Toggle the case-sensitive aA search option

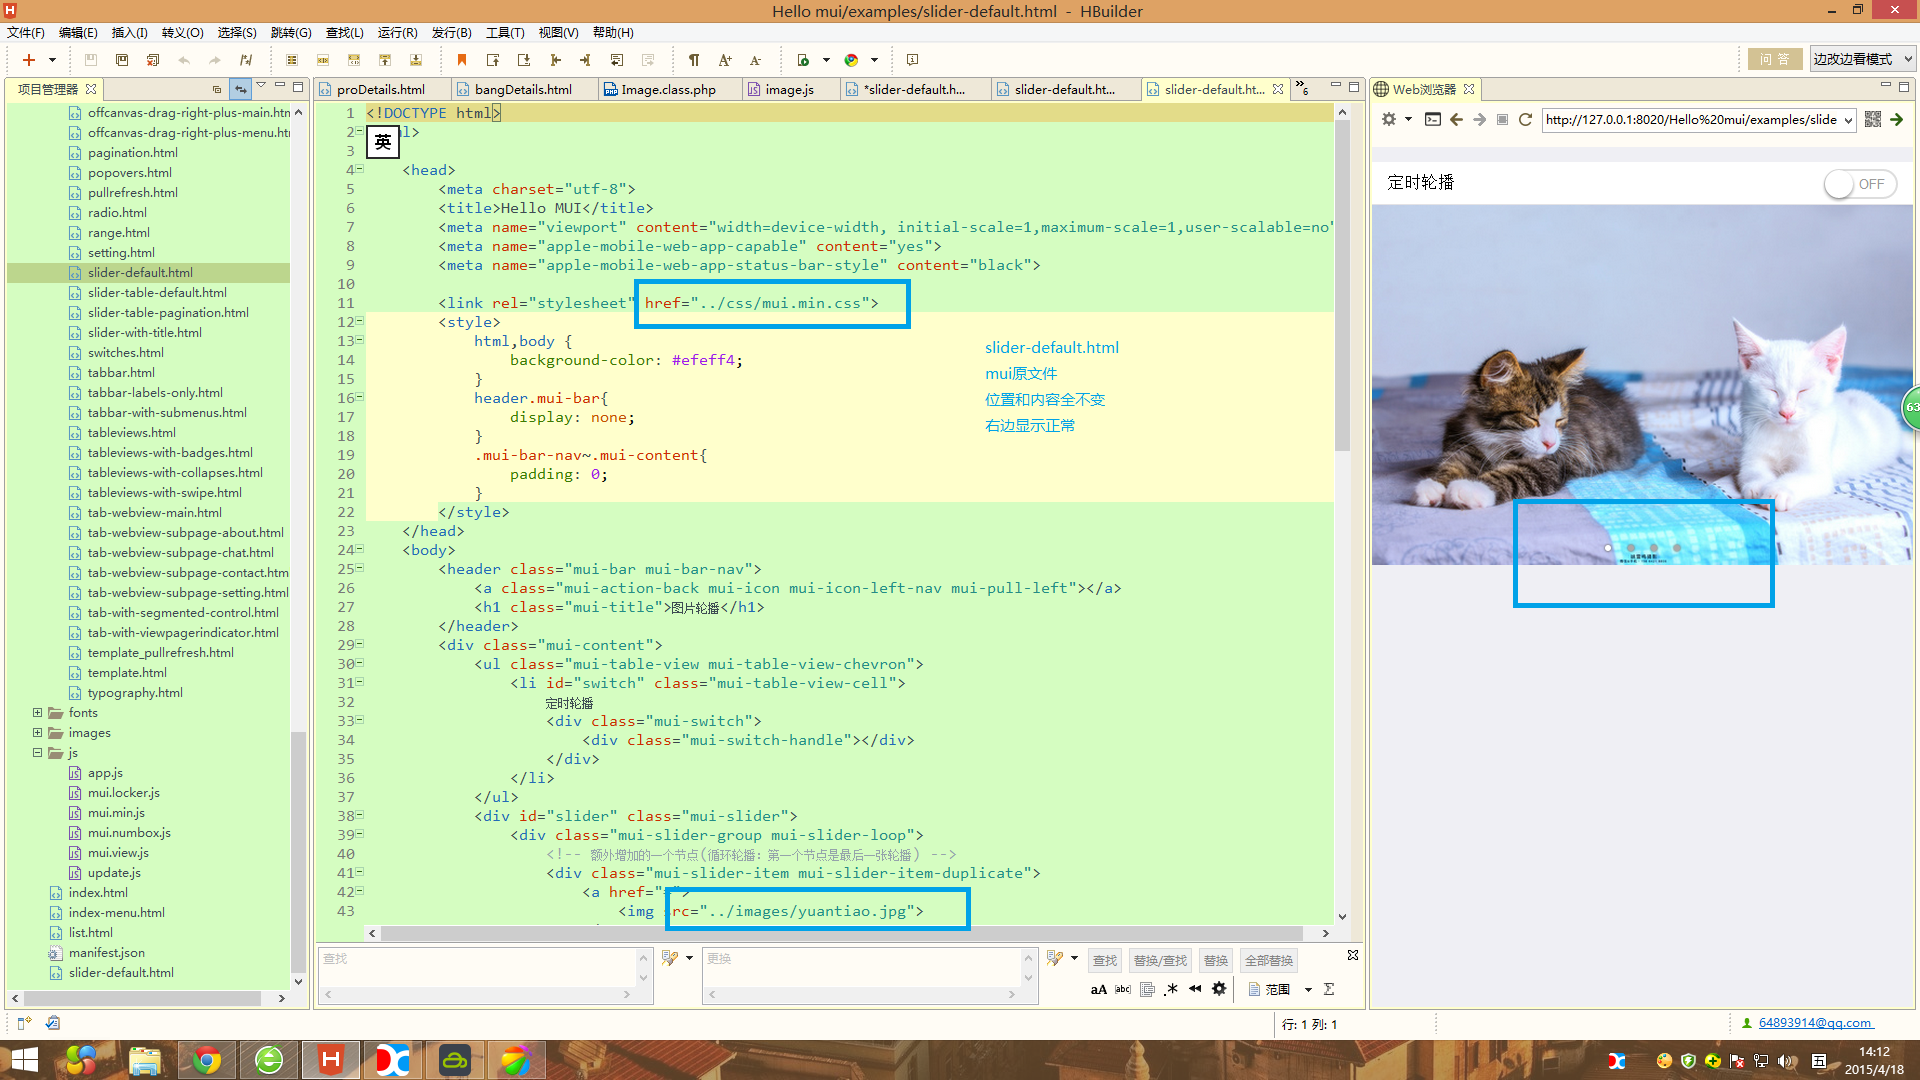pos(1098,990)
